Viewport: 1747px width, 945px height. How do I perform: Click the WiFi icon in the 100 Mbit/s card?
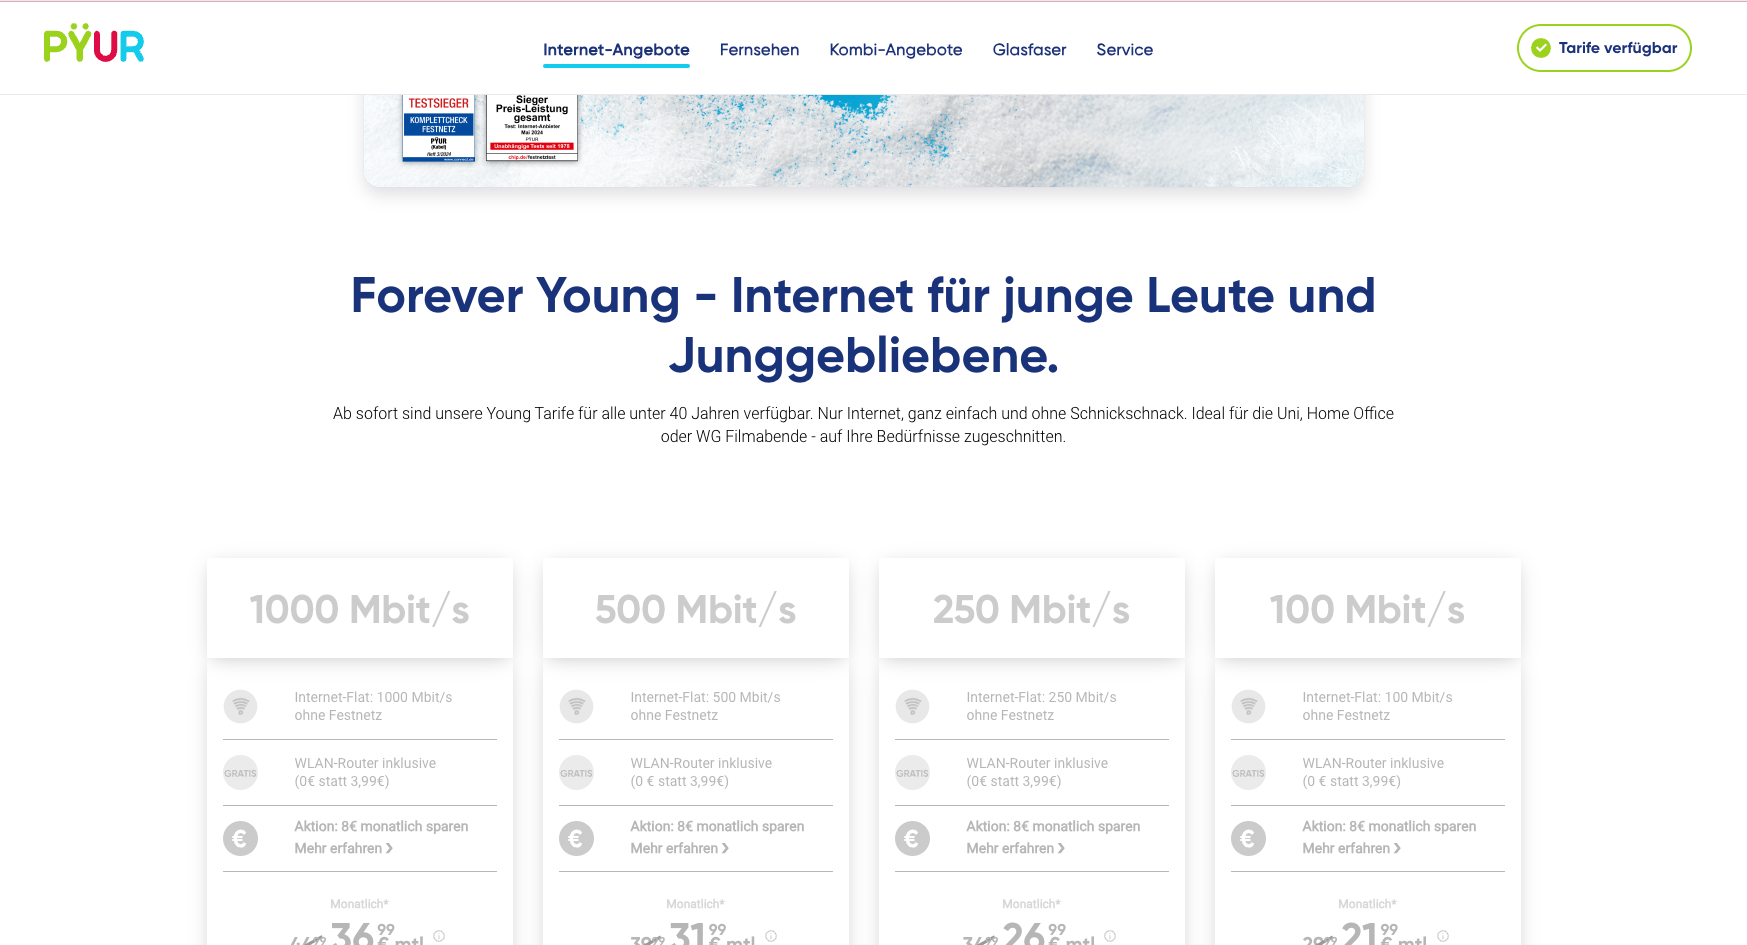(x=1248, y=706)
